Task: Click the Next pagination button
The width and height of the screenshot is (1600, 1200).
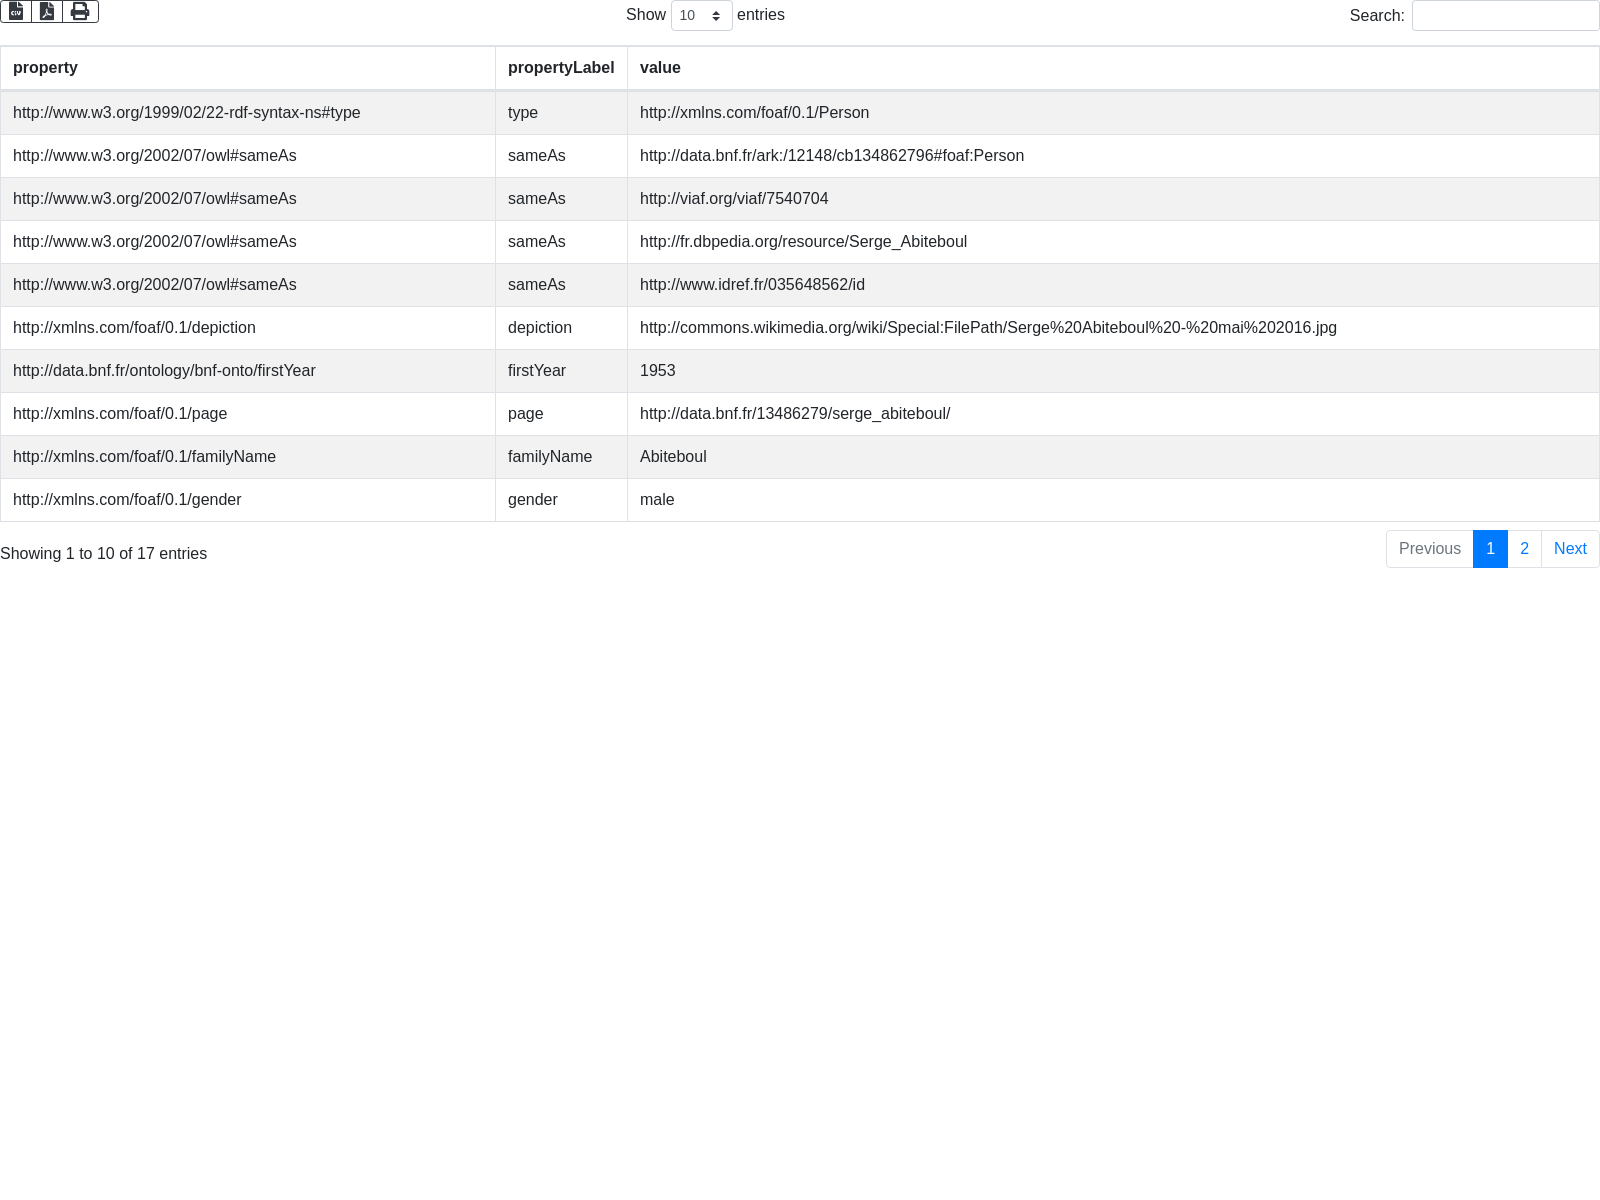Action: (x=1569, y=549)
